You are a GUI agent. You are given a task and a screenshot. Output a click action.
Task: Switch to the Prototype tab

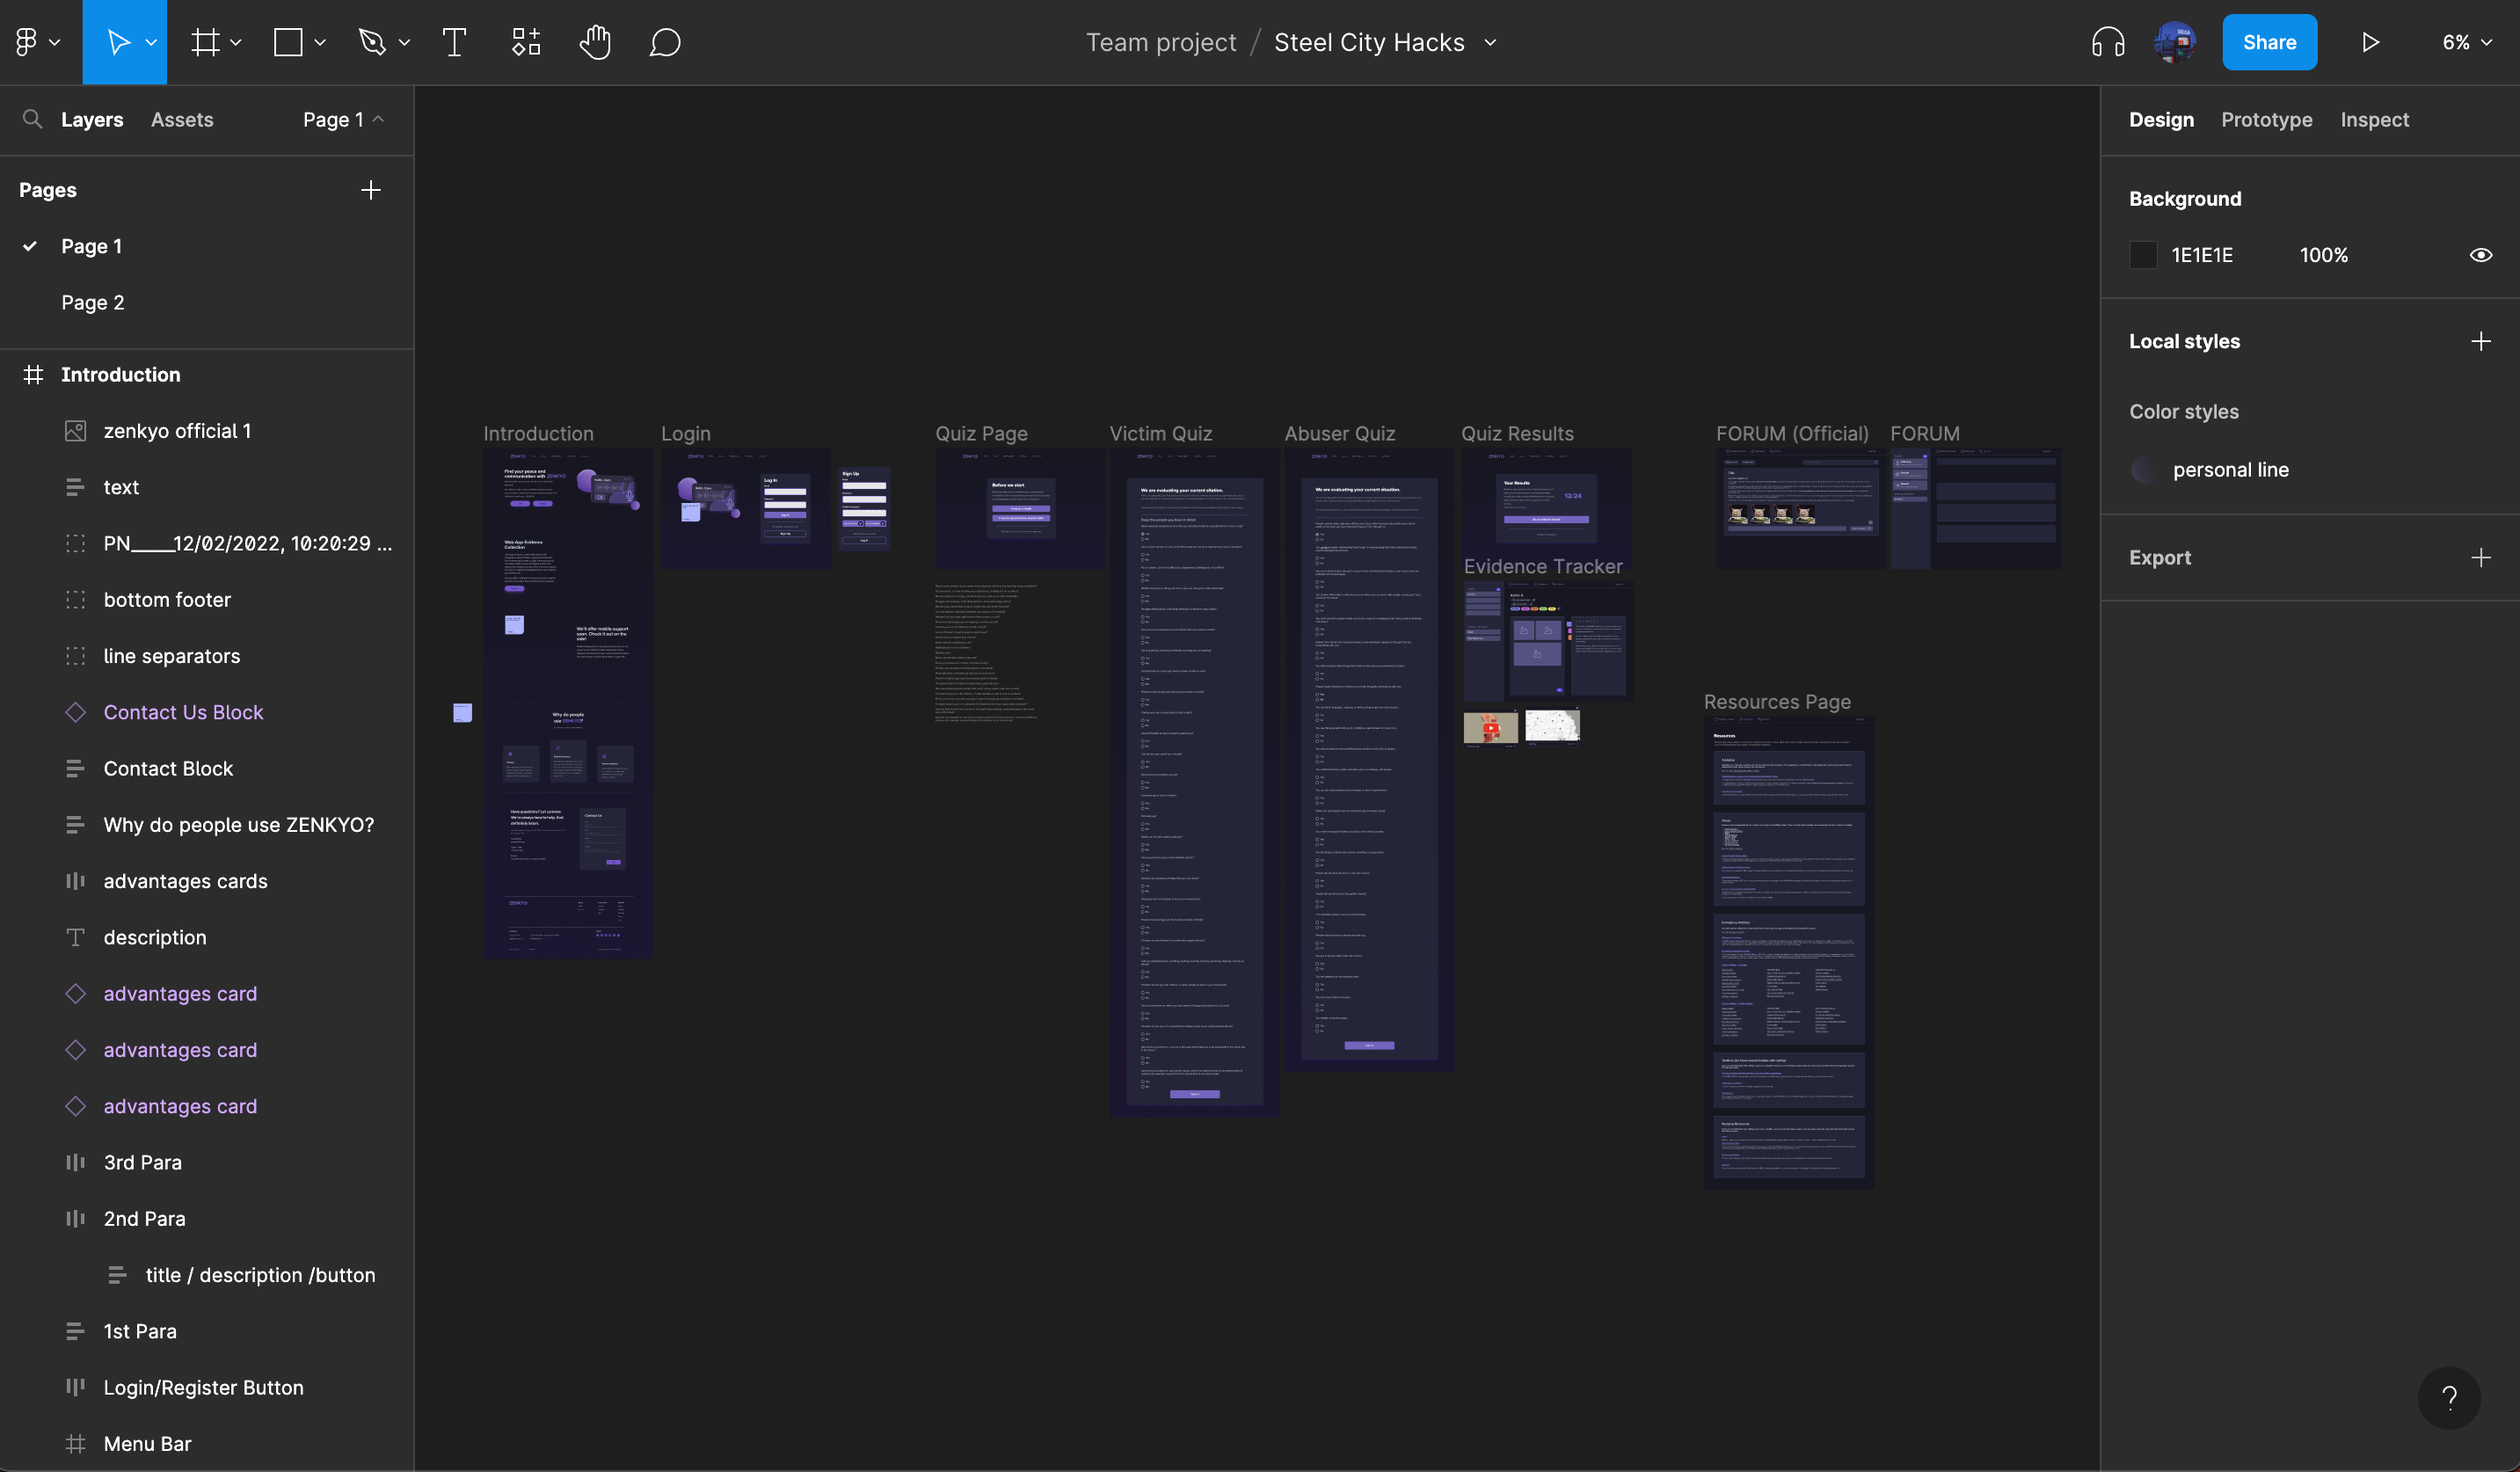(2266, 119)
